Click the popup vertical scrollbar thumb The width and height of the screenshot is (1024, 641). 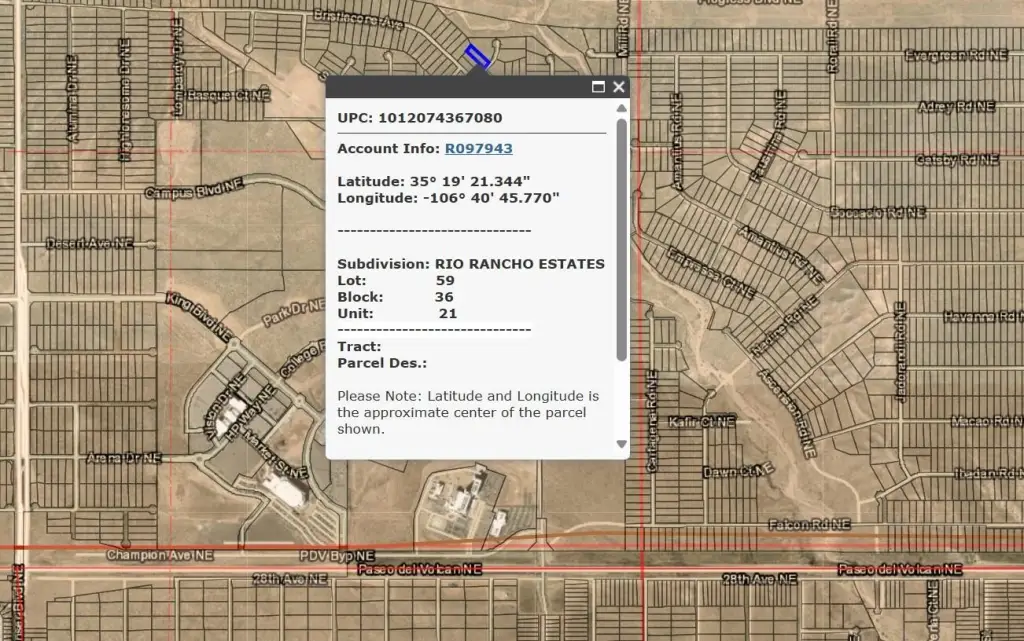tap(621, 240)
